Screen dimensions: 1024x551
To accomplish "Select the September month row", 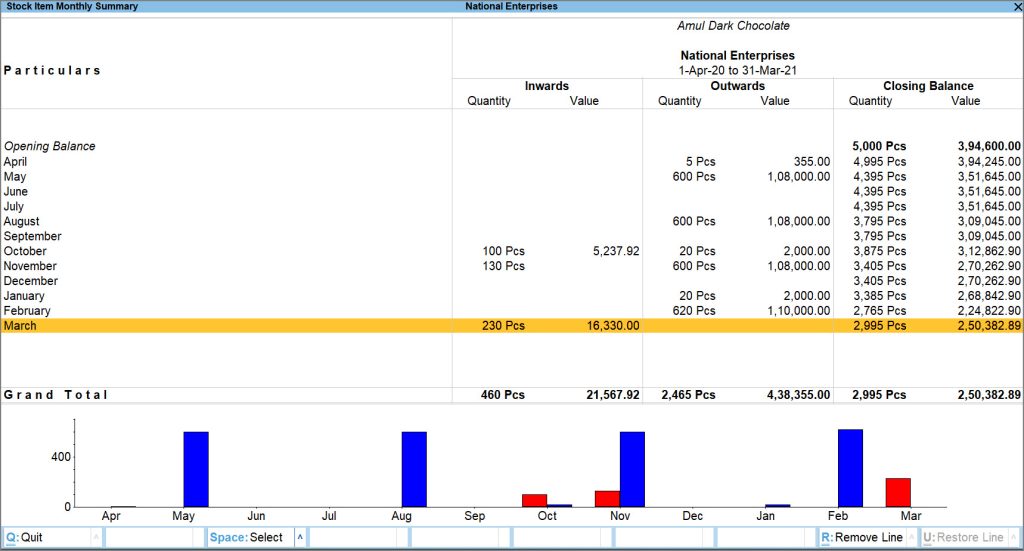I will click(x=512, y=236).
